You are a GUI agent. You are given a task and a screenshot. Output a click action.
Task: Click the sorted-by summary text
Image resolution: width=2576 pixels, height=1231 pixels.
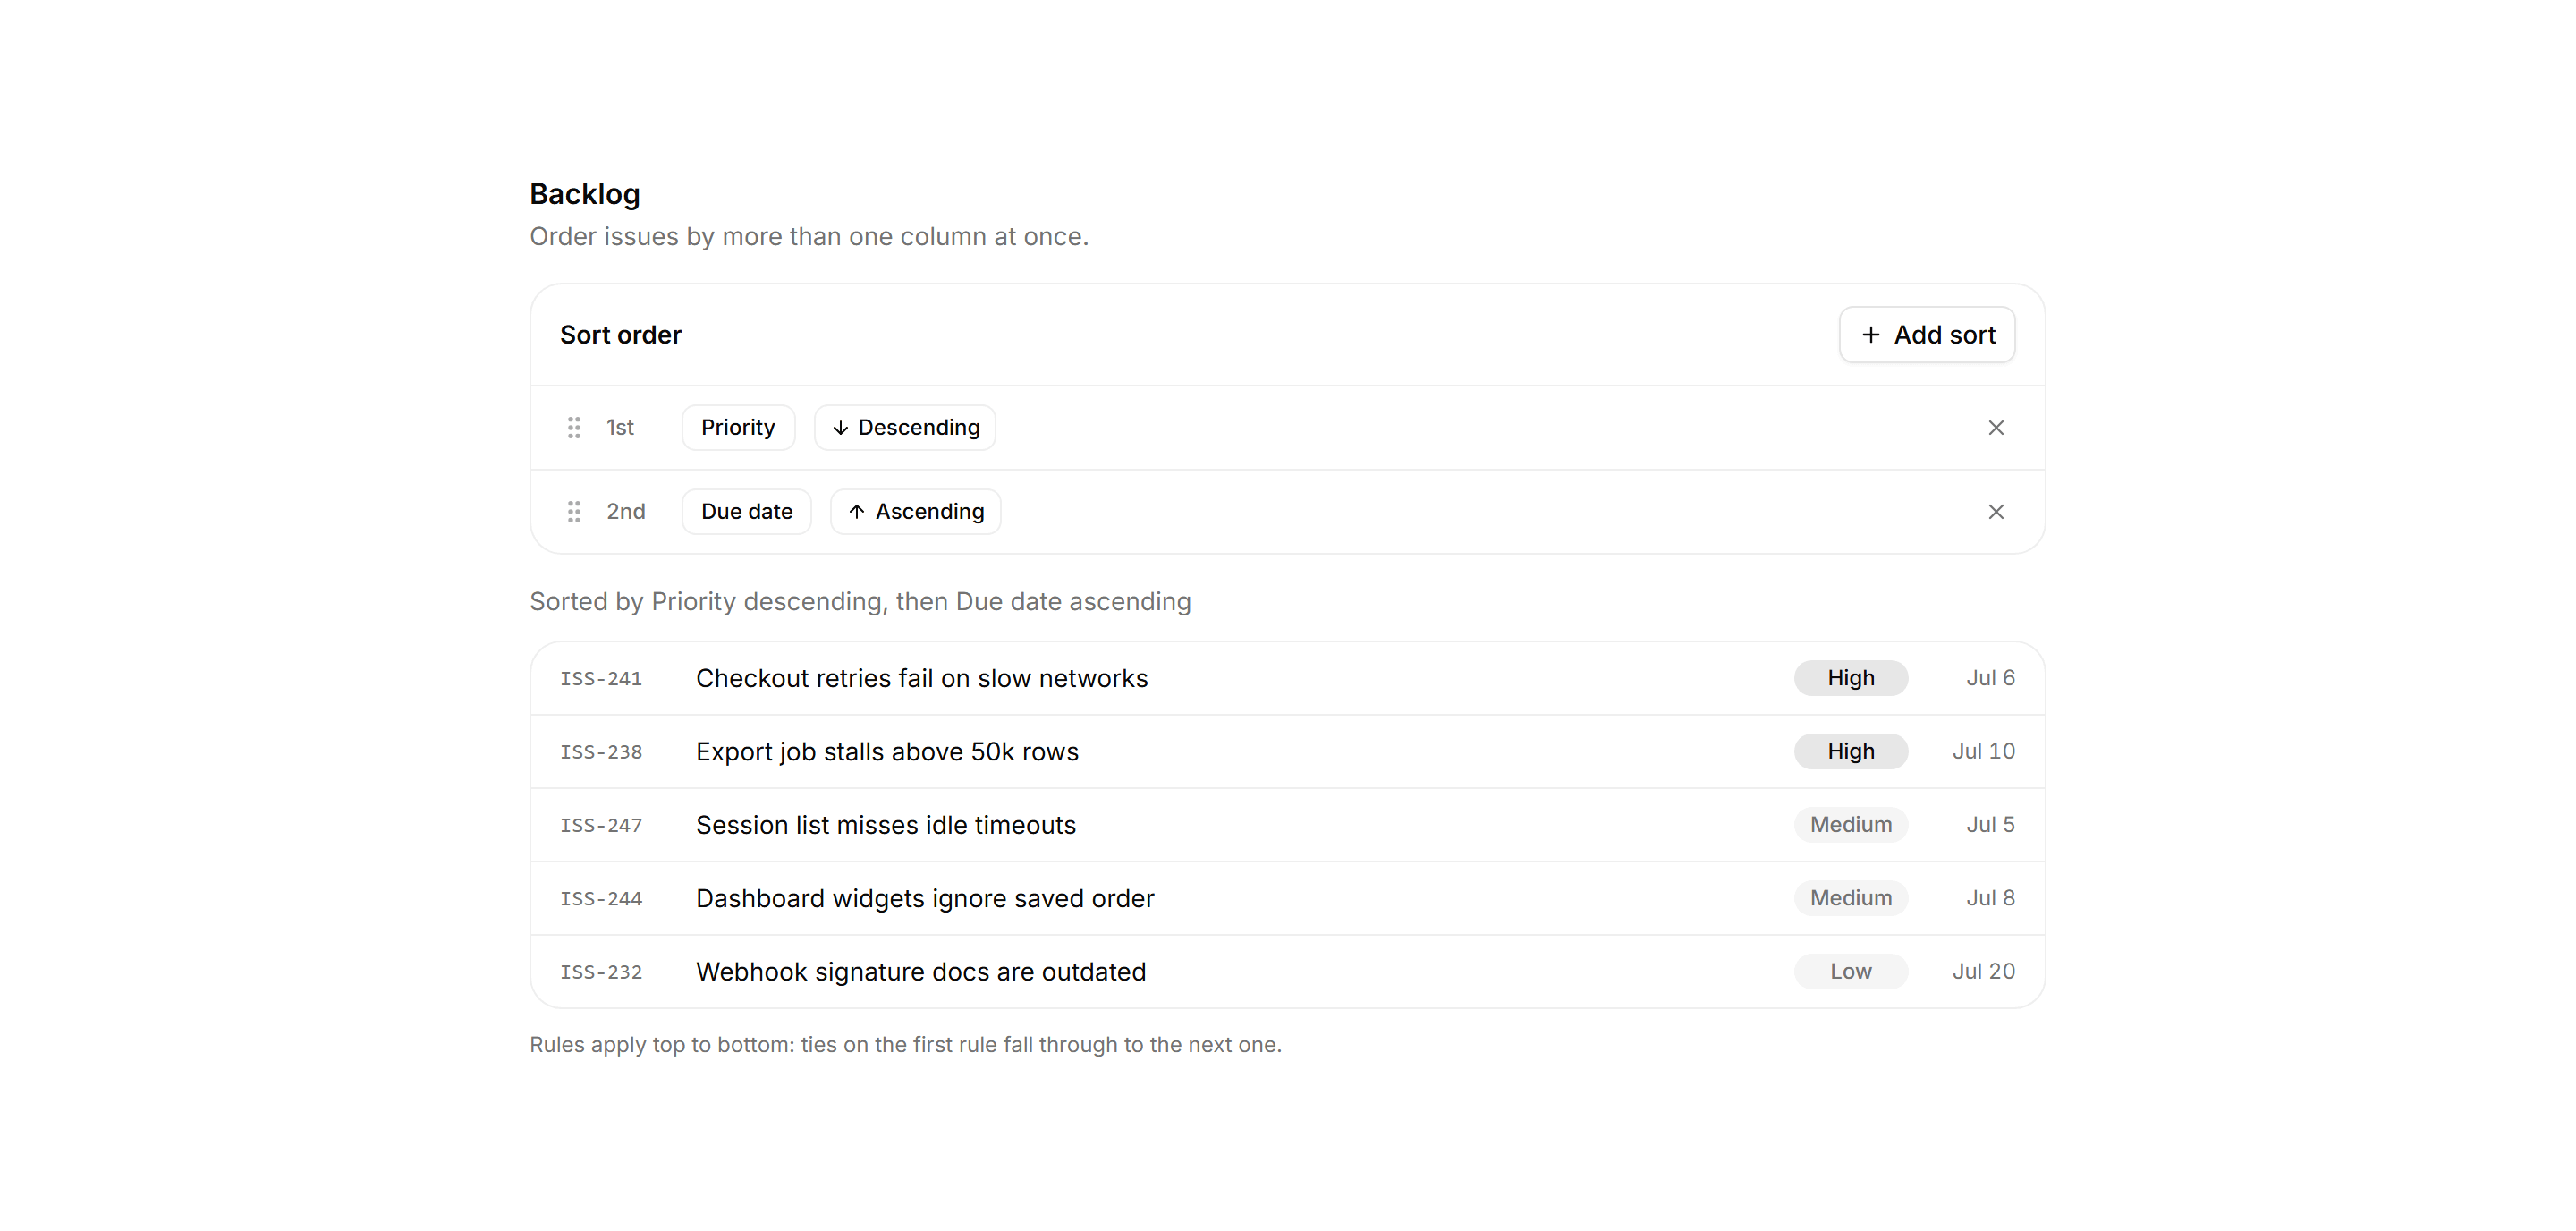[860, 602]
